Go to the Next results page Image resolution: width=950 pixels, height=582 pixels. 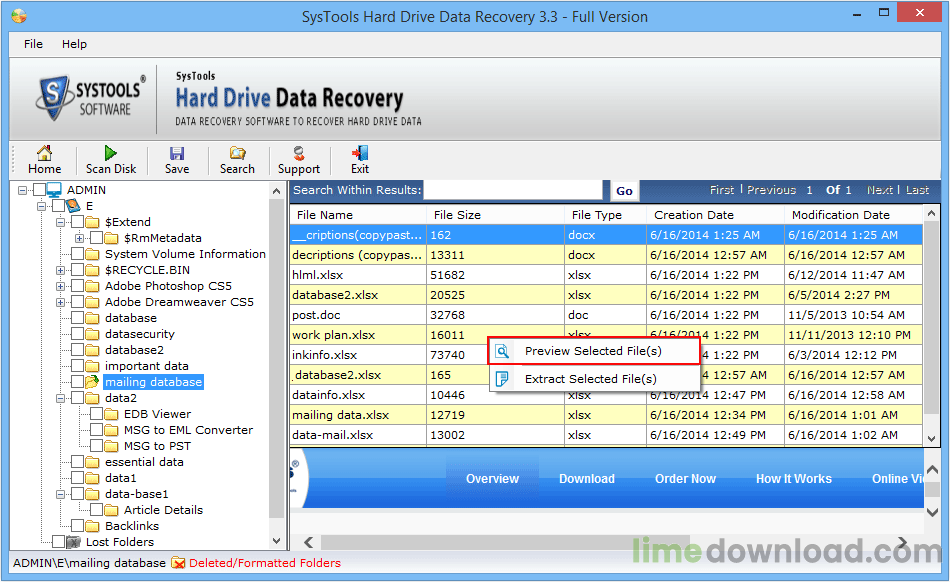[x=879, y=190]
